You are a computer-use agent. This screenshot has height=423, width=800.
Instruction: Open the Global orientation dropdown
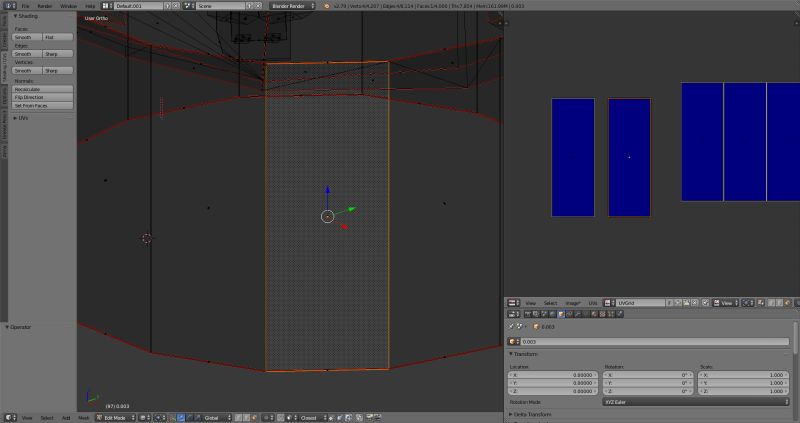point(217,417)
